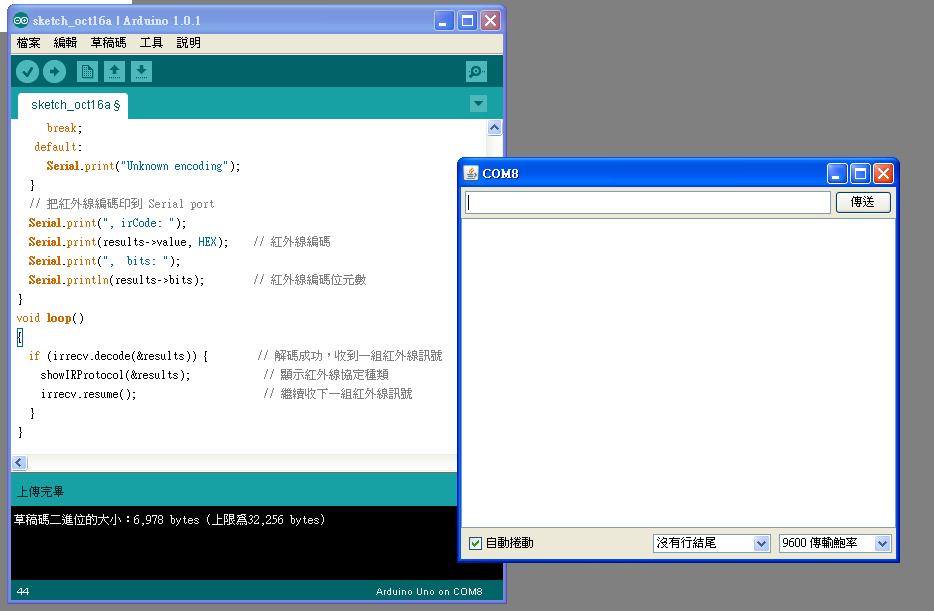934x611 pixels.
Task: Click the 'Serial.println(results->bits);' line
Action: [116, 279]
